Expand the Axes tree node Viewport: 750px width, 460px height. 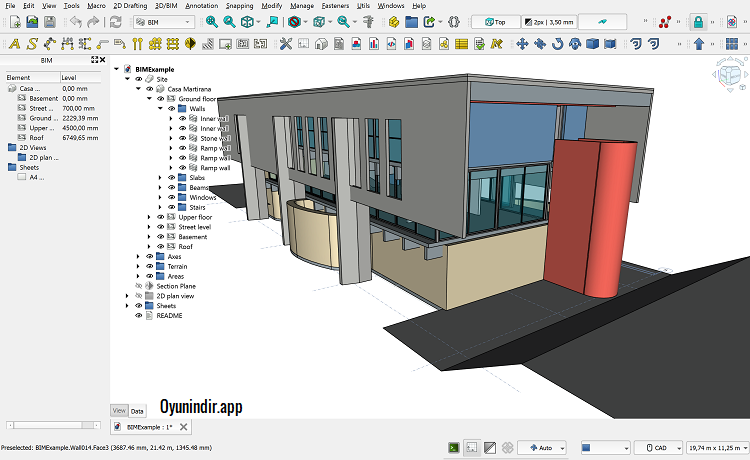[x=139, y=257]
